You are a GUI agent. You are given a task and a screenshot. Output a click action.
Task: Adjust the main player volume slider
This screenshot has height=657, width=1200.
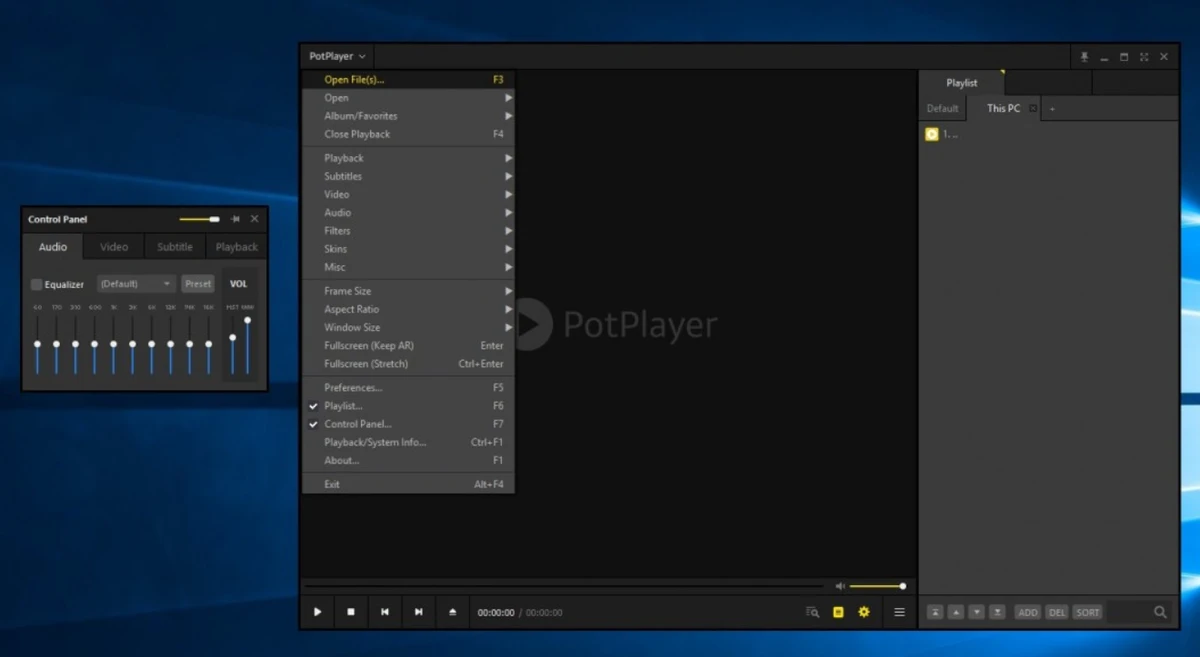pos(877,586)
